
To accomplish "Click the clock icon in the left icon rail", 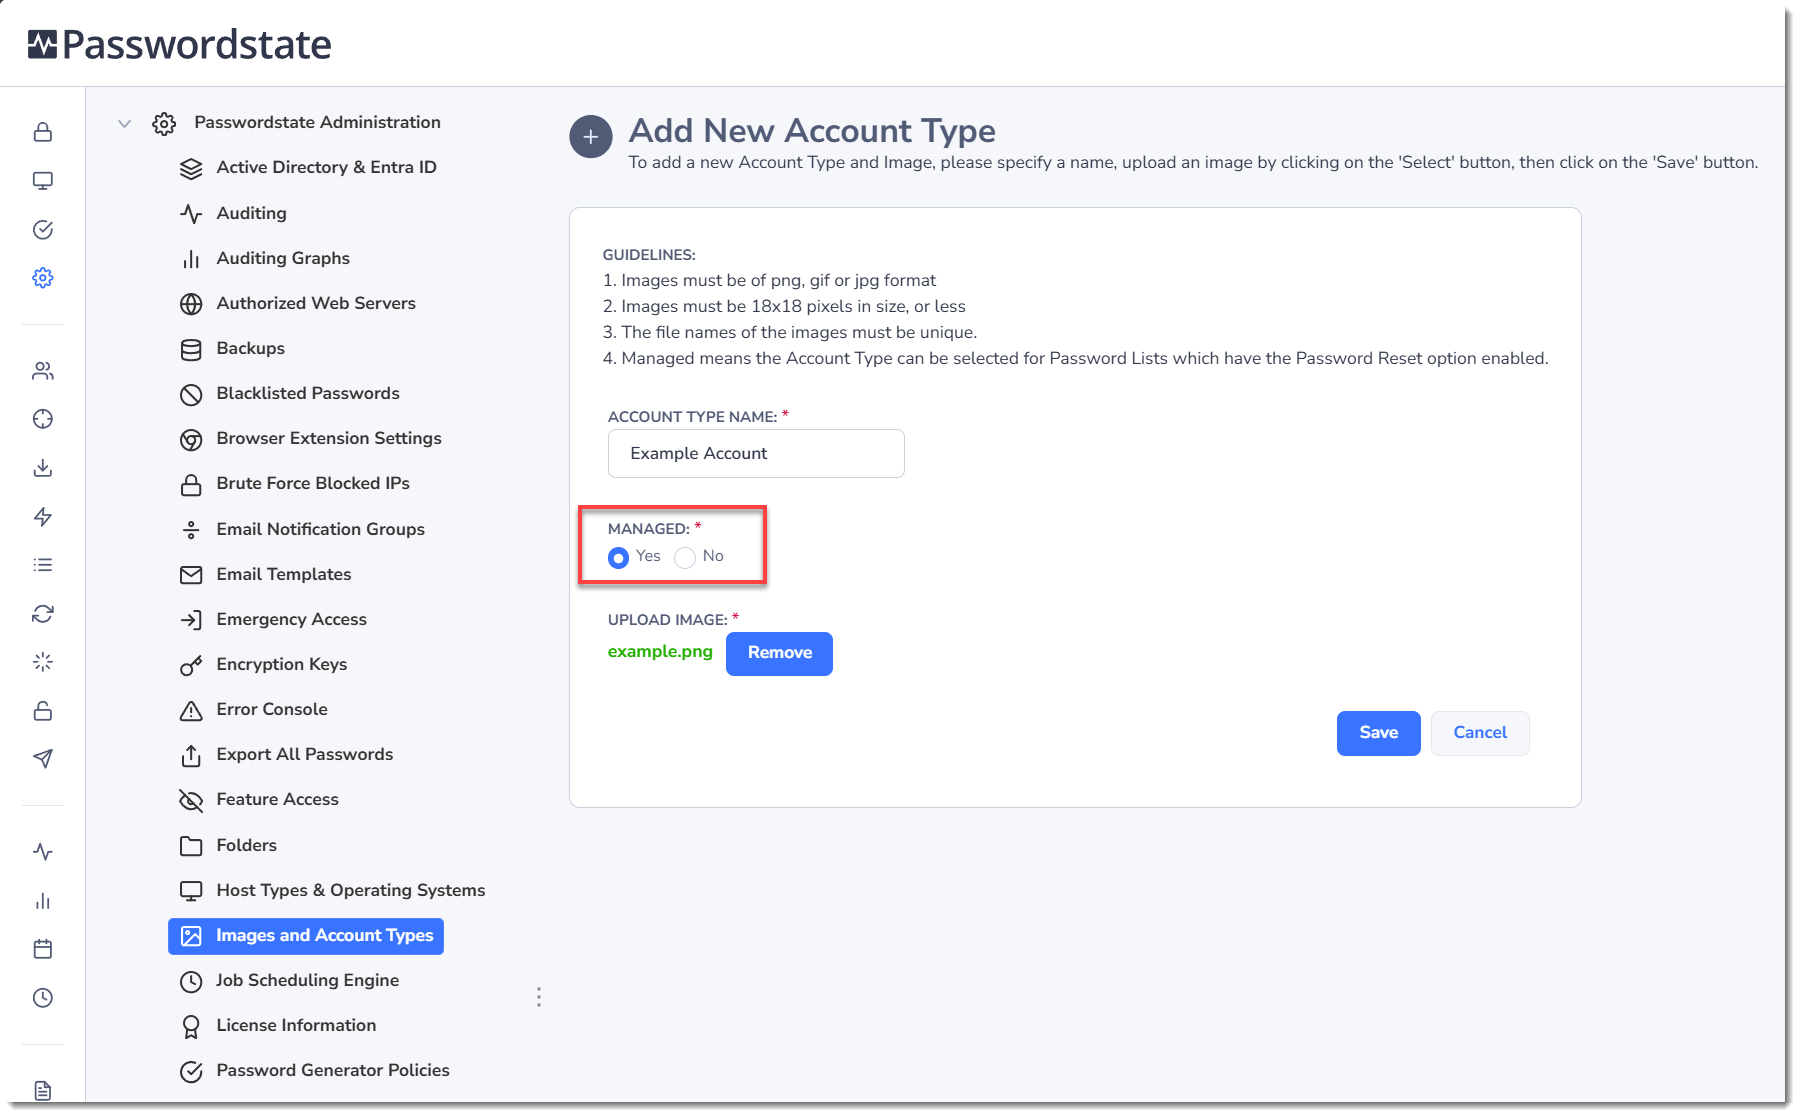I will (43, 998).
